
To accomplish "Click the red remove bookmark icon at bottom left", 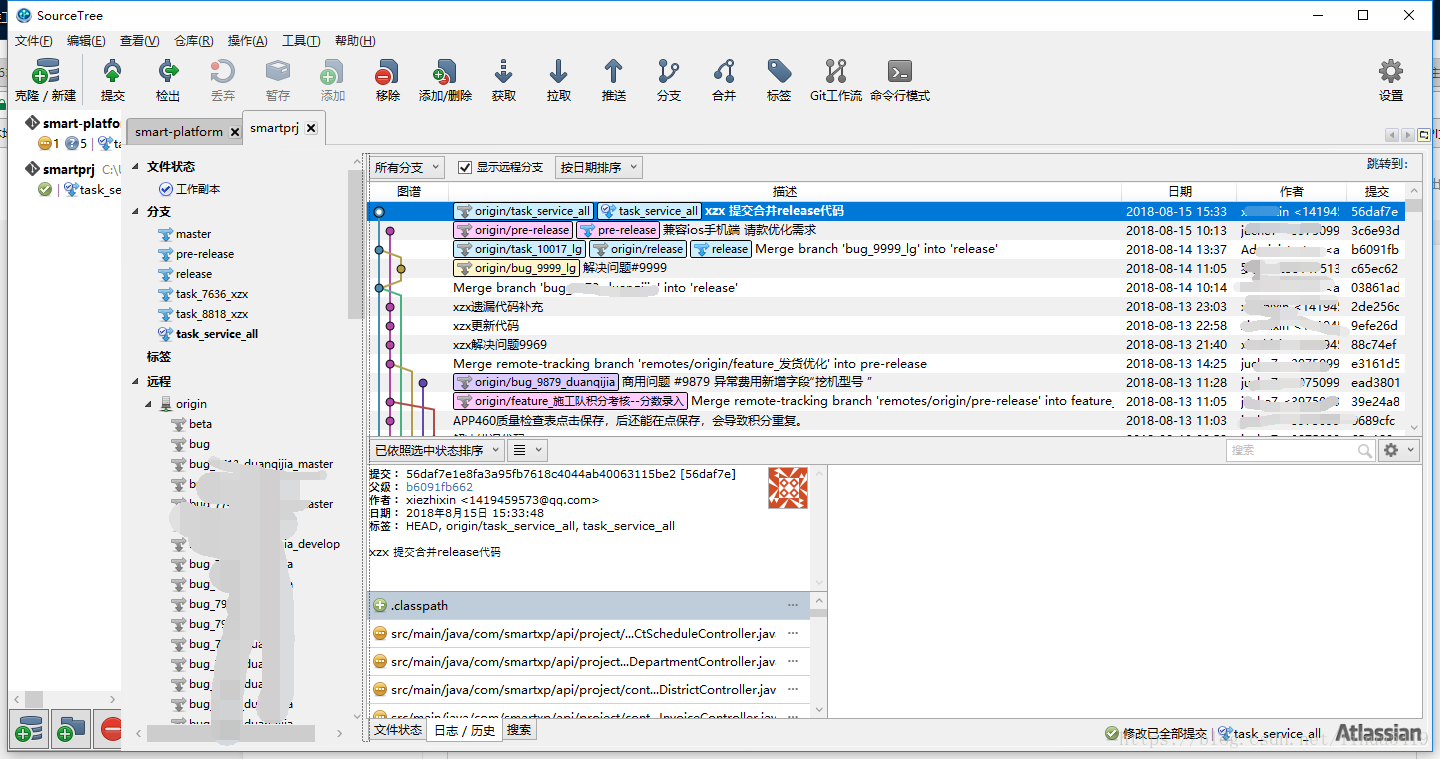I will click(110, 731).
